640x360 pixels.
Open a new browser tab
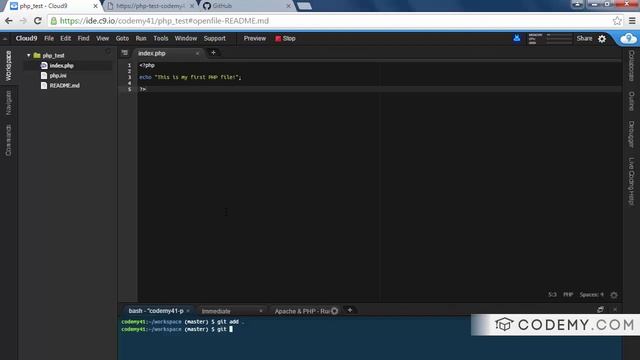click(304, 6)
